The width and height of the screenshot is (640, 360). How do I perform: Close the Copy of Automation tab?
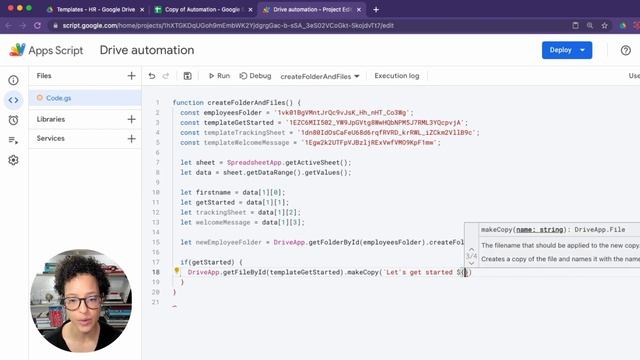coord(250,9)
